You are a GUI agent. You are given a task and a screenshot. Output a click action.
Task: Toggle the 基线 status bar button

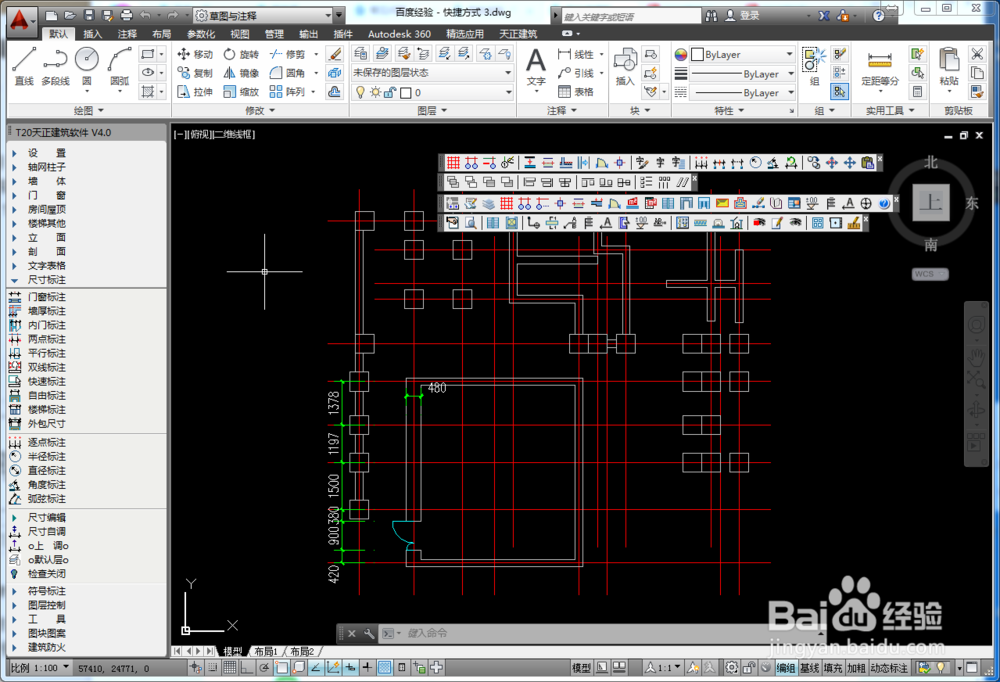coord(809,668)
